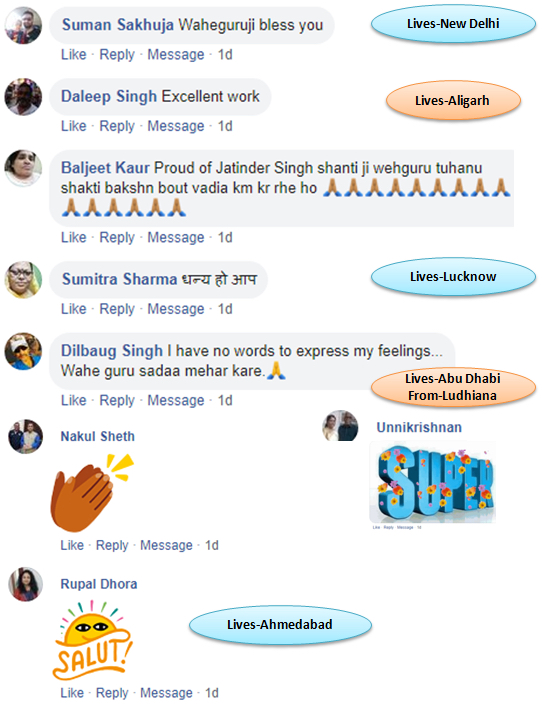Reply to Daleep Singh's comment

coord(117,126)
